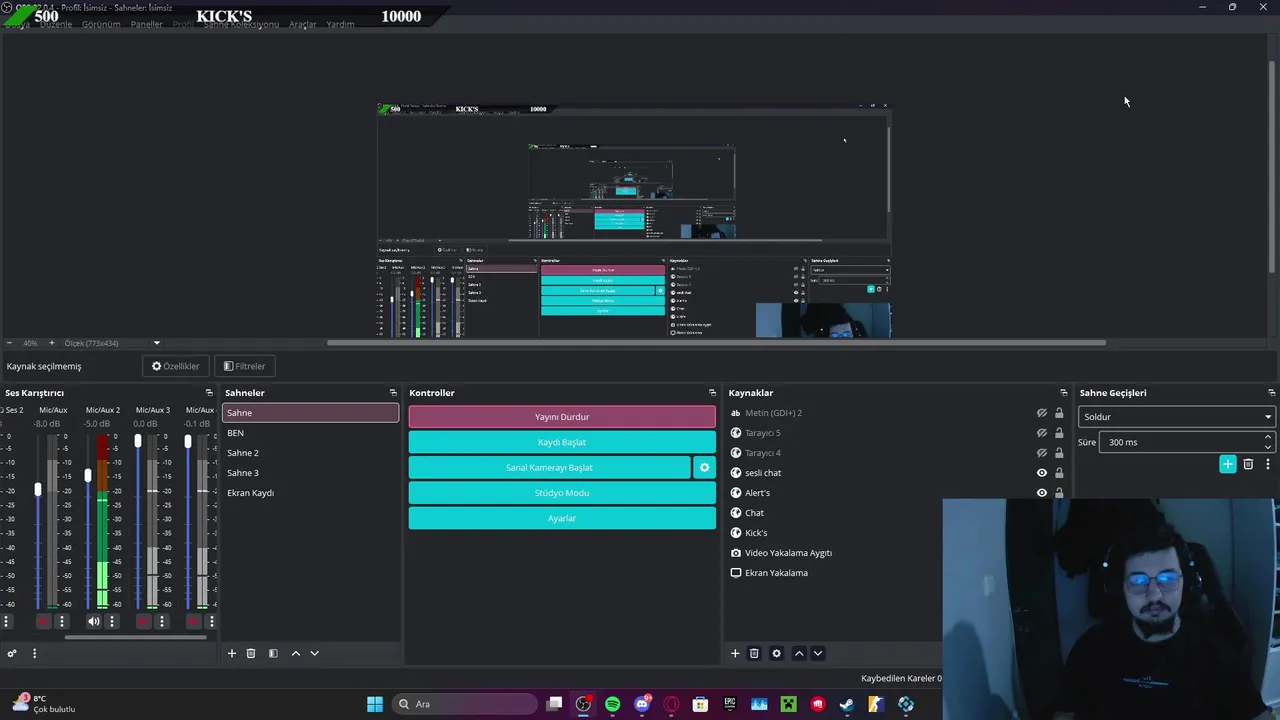This screenshot has height=720, width=1280.
Task: Open Mic/Aux 3 channel options menu
Action: pyautogui.click(x=162, y=622)
